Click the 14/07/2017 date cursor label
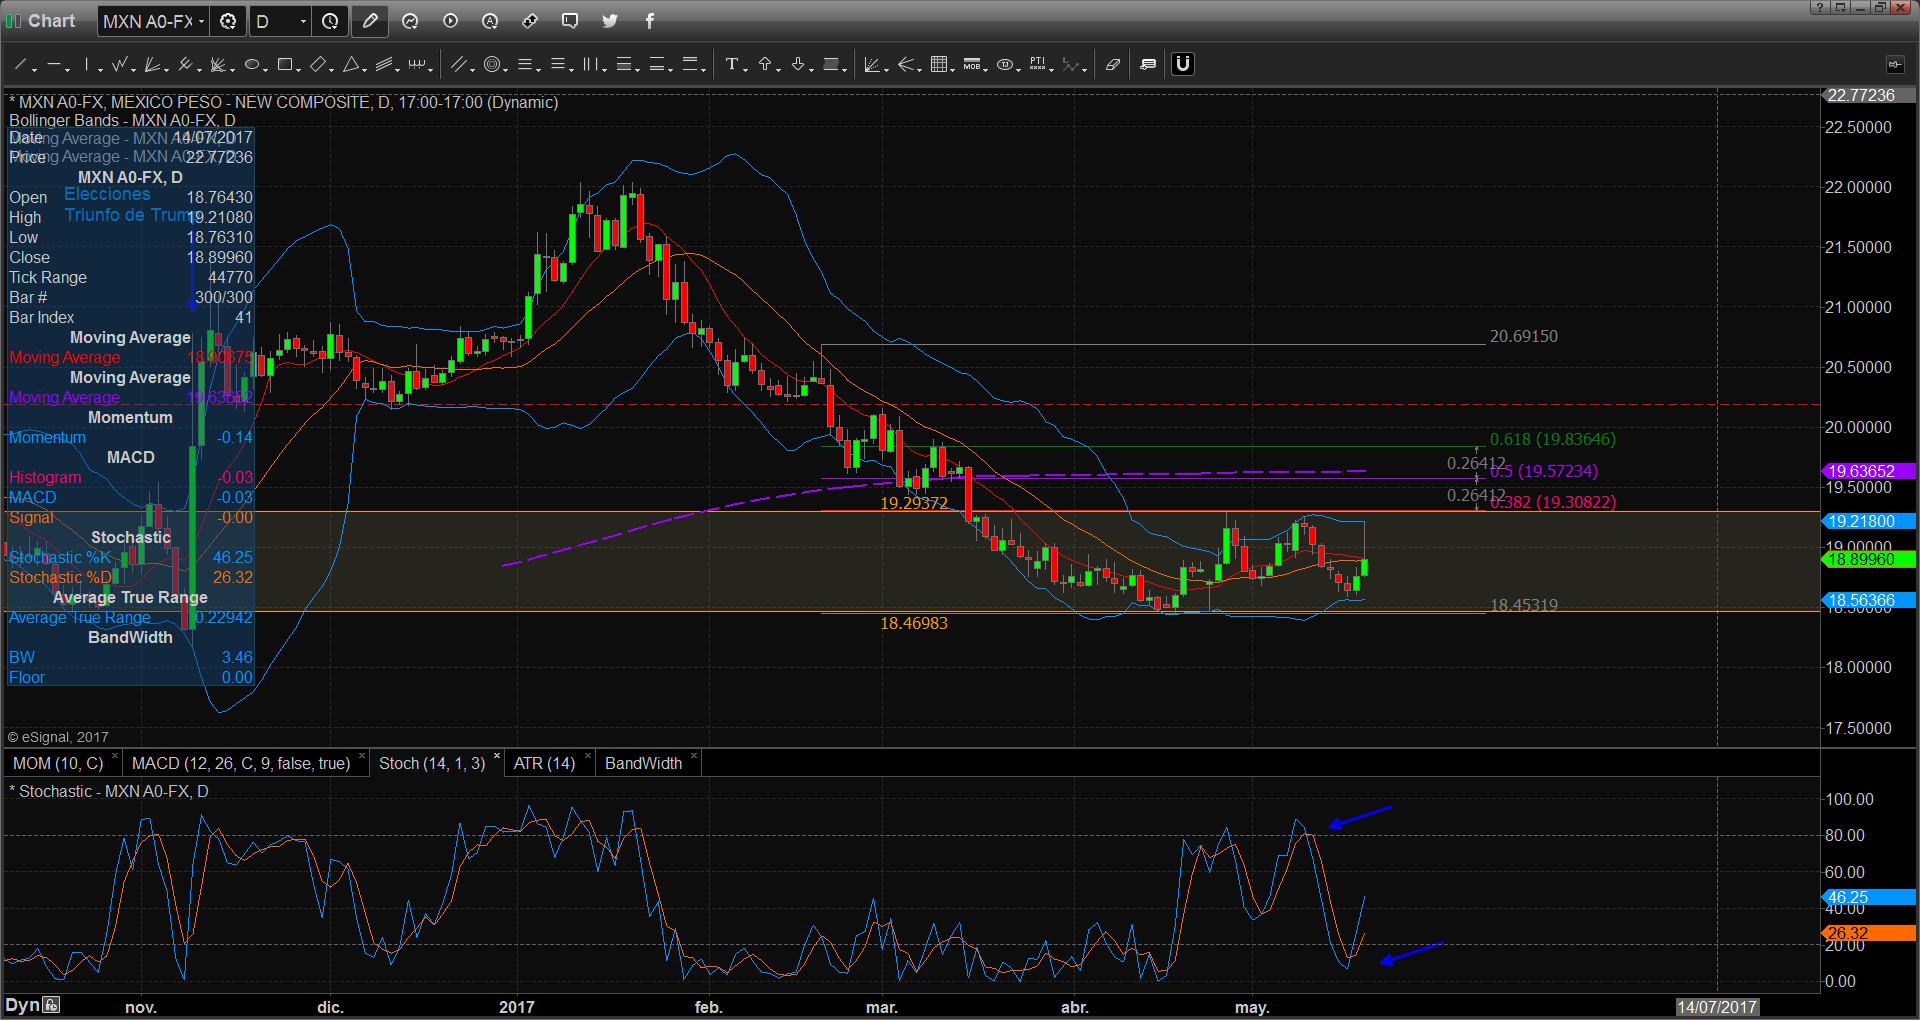The width and height of the screenshot is (1920, 1020). click(x=1717, y=1007)
